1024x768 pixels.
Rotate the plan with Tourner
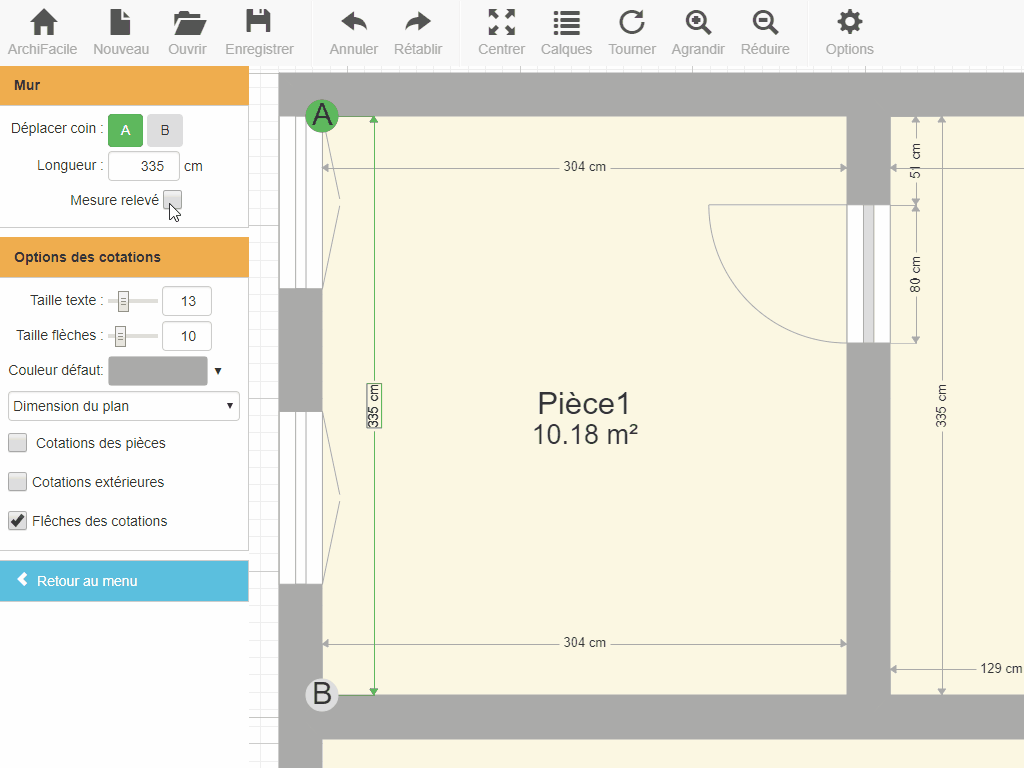pyautogui.click(x=632, y=32)
